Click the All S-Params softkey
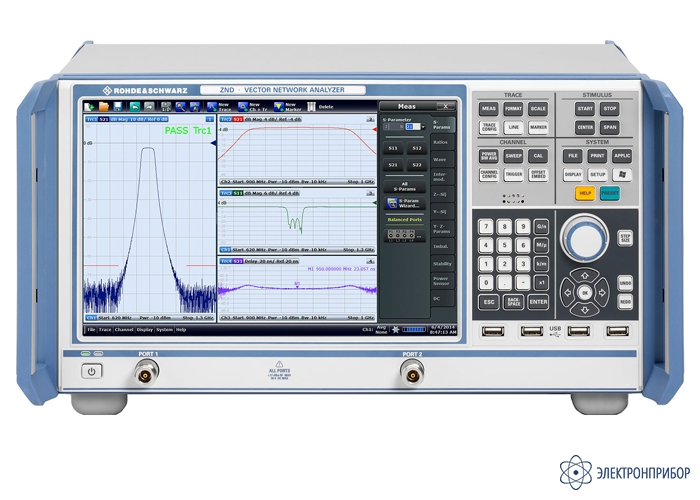700x500 pixels. click(404, 186)
